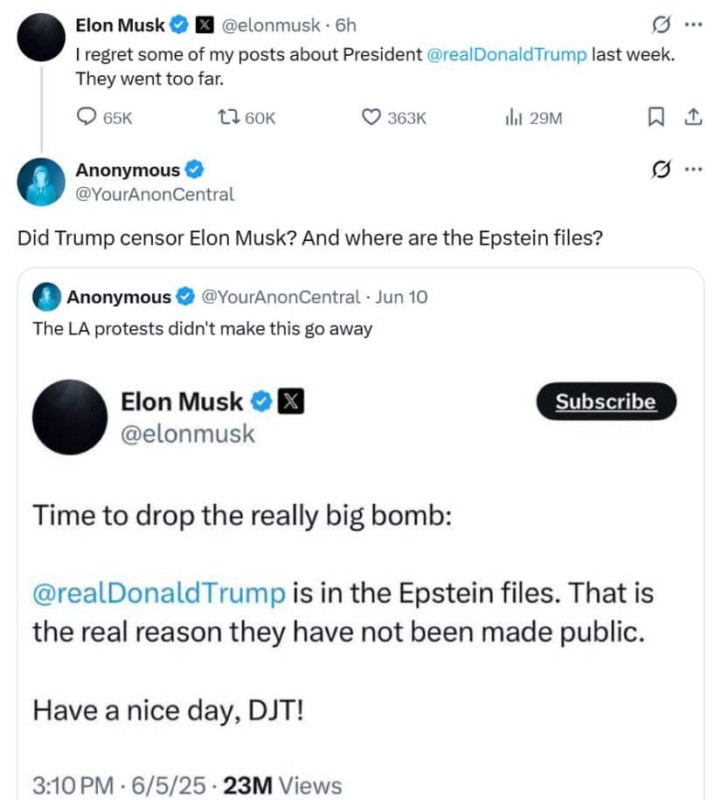The height and width of the screenshot is (800, 721).
Task: Click the @YourAnonCentral handle under Anonymous
Action: (155, 194)
